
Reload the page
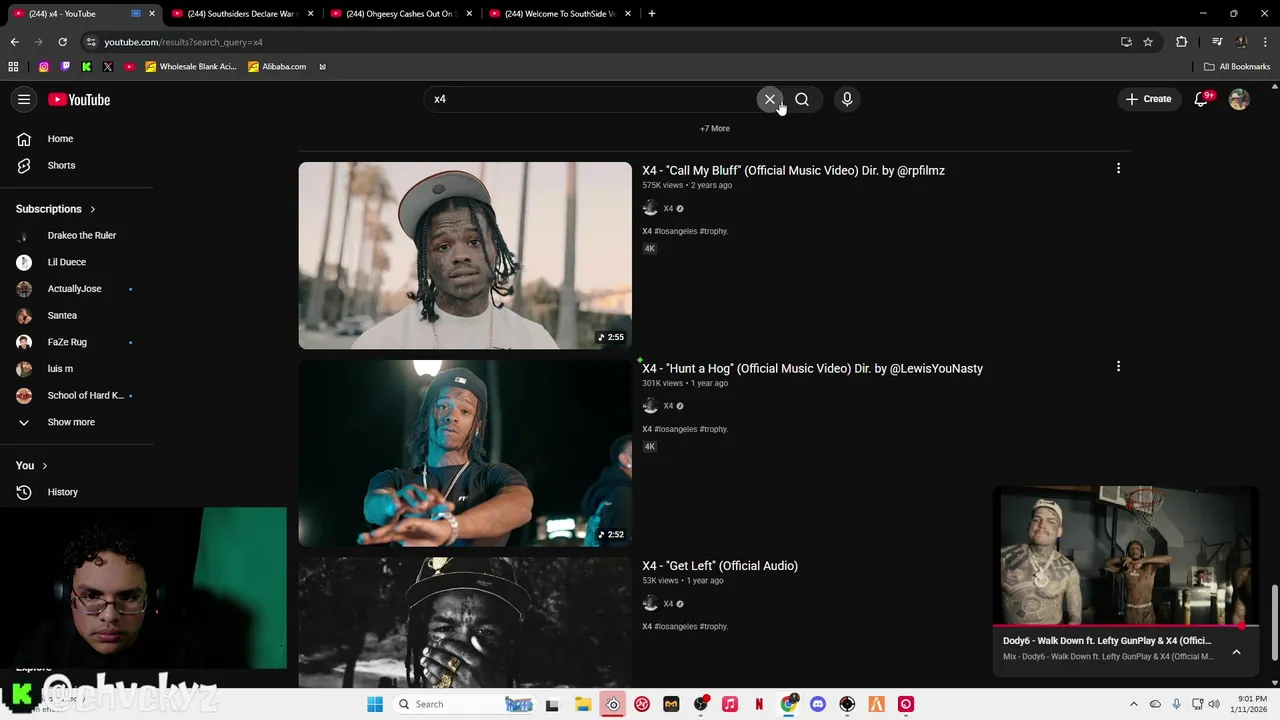pyautogui.click(x=62, y=42)
